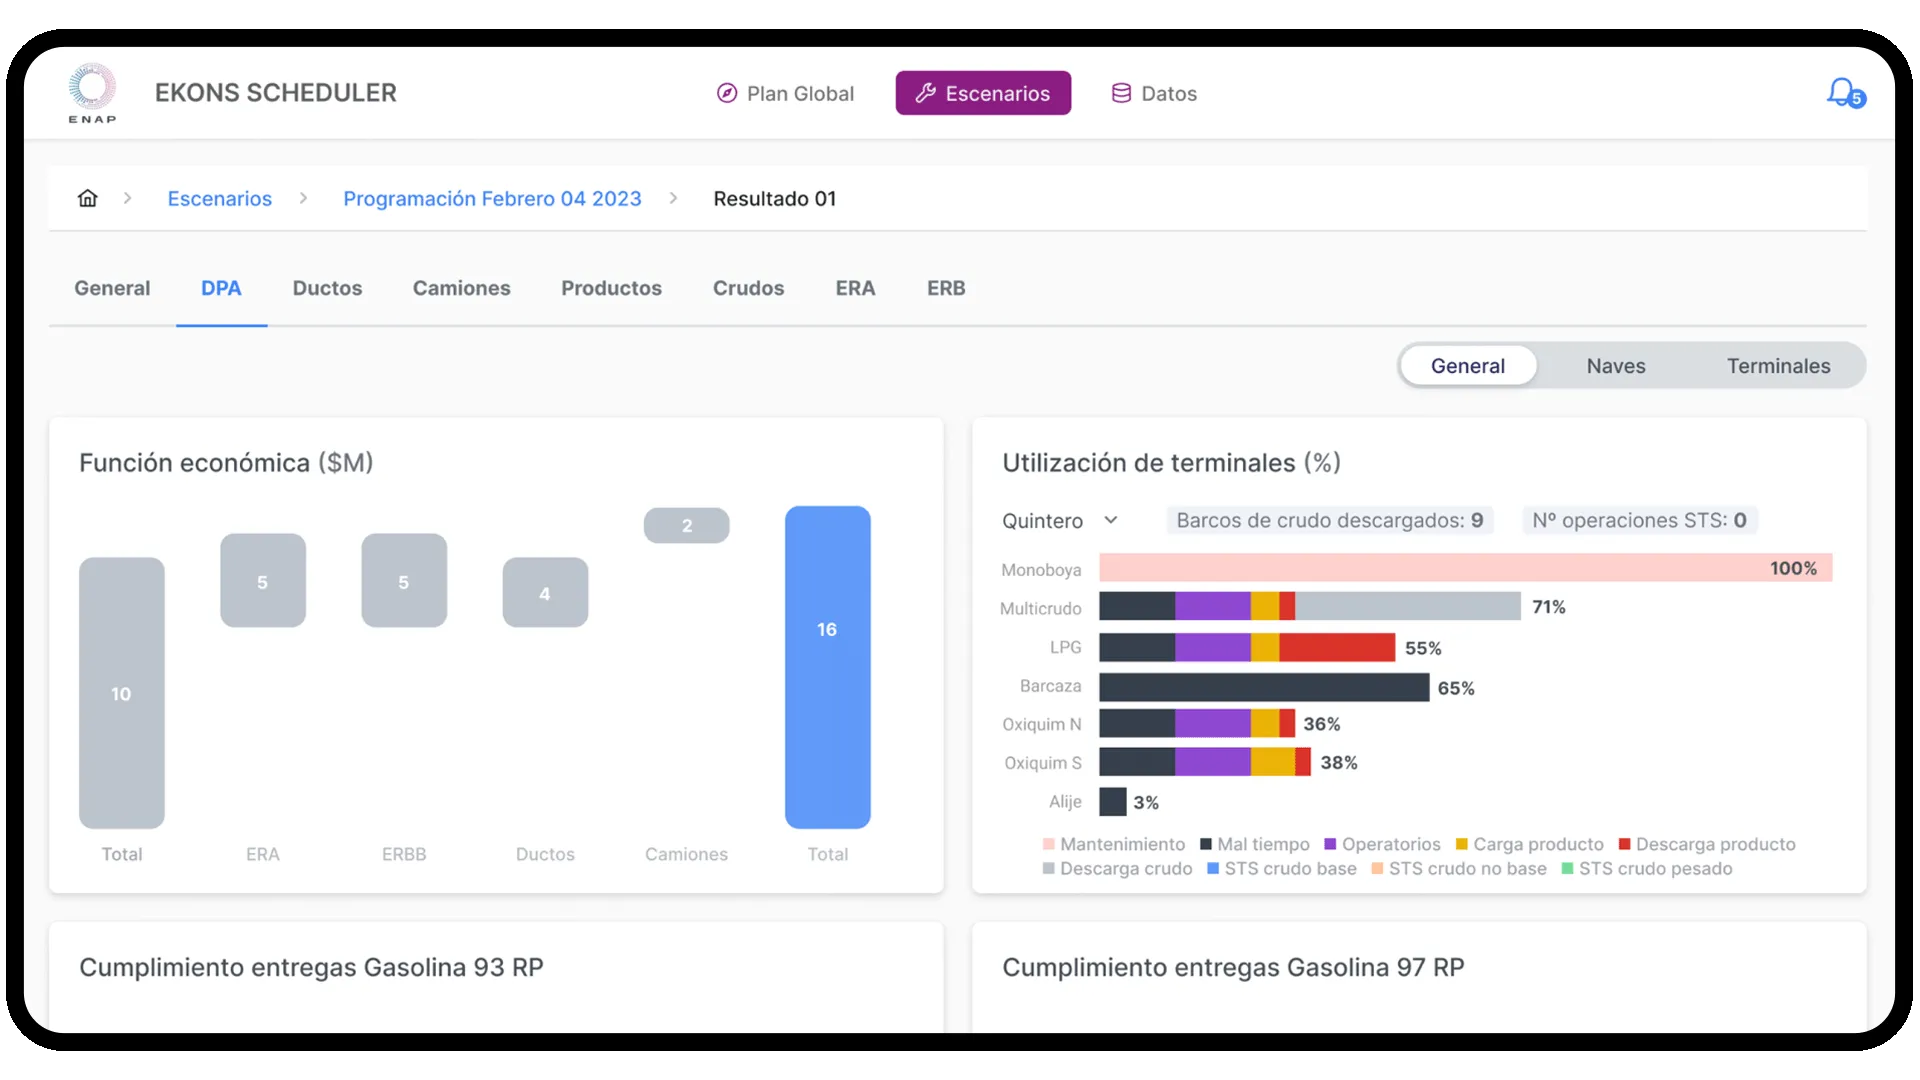The image size is (1920, 1080).
Task: Open Programación Febrero 04 2023 breadcrumb link
Action: (492, 198)
